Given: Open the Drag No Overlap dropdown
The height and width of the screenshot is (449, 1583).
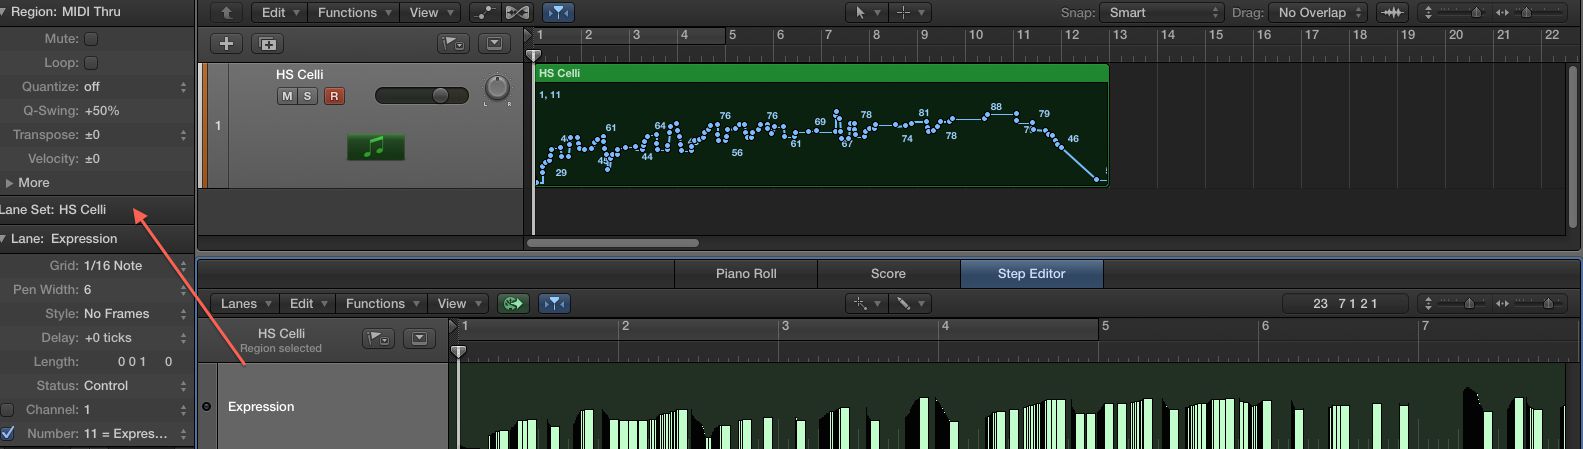Looking at the screenshot, I should coord(1319,13).
